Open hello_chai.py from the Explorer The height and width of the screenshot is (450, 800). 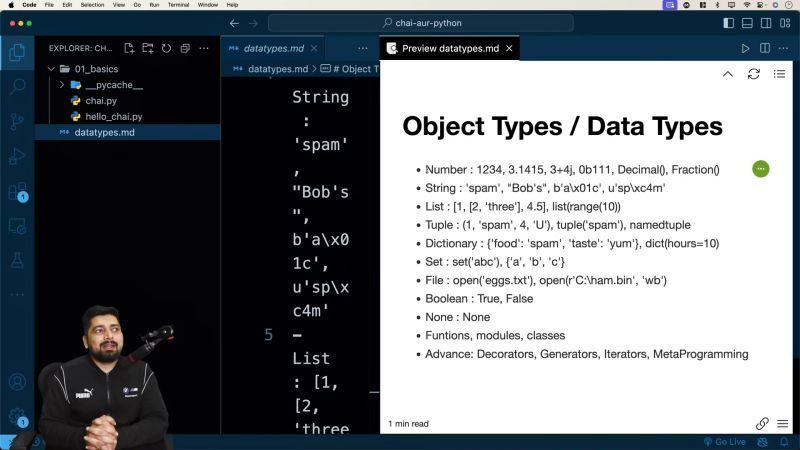pyautogui.click(x=113, y=117)
